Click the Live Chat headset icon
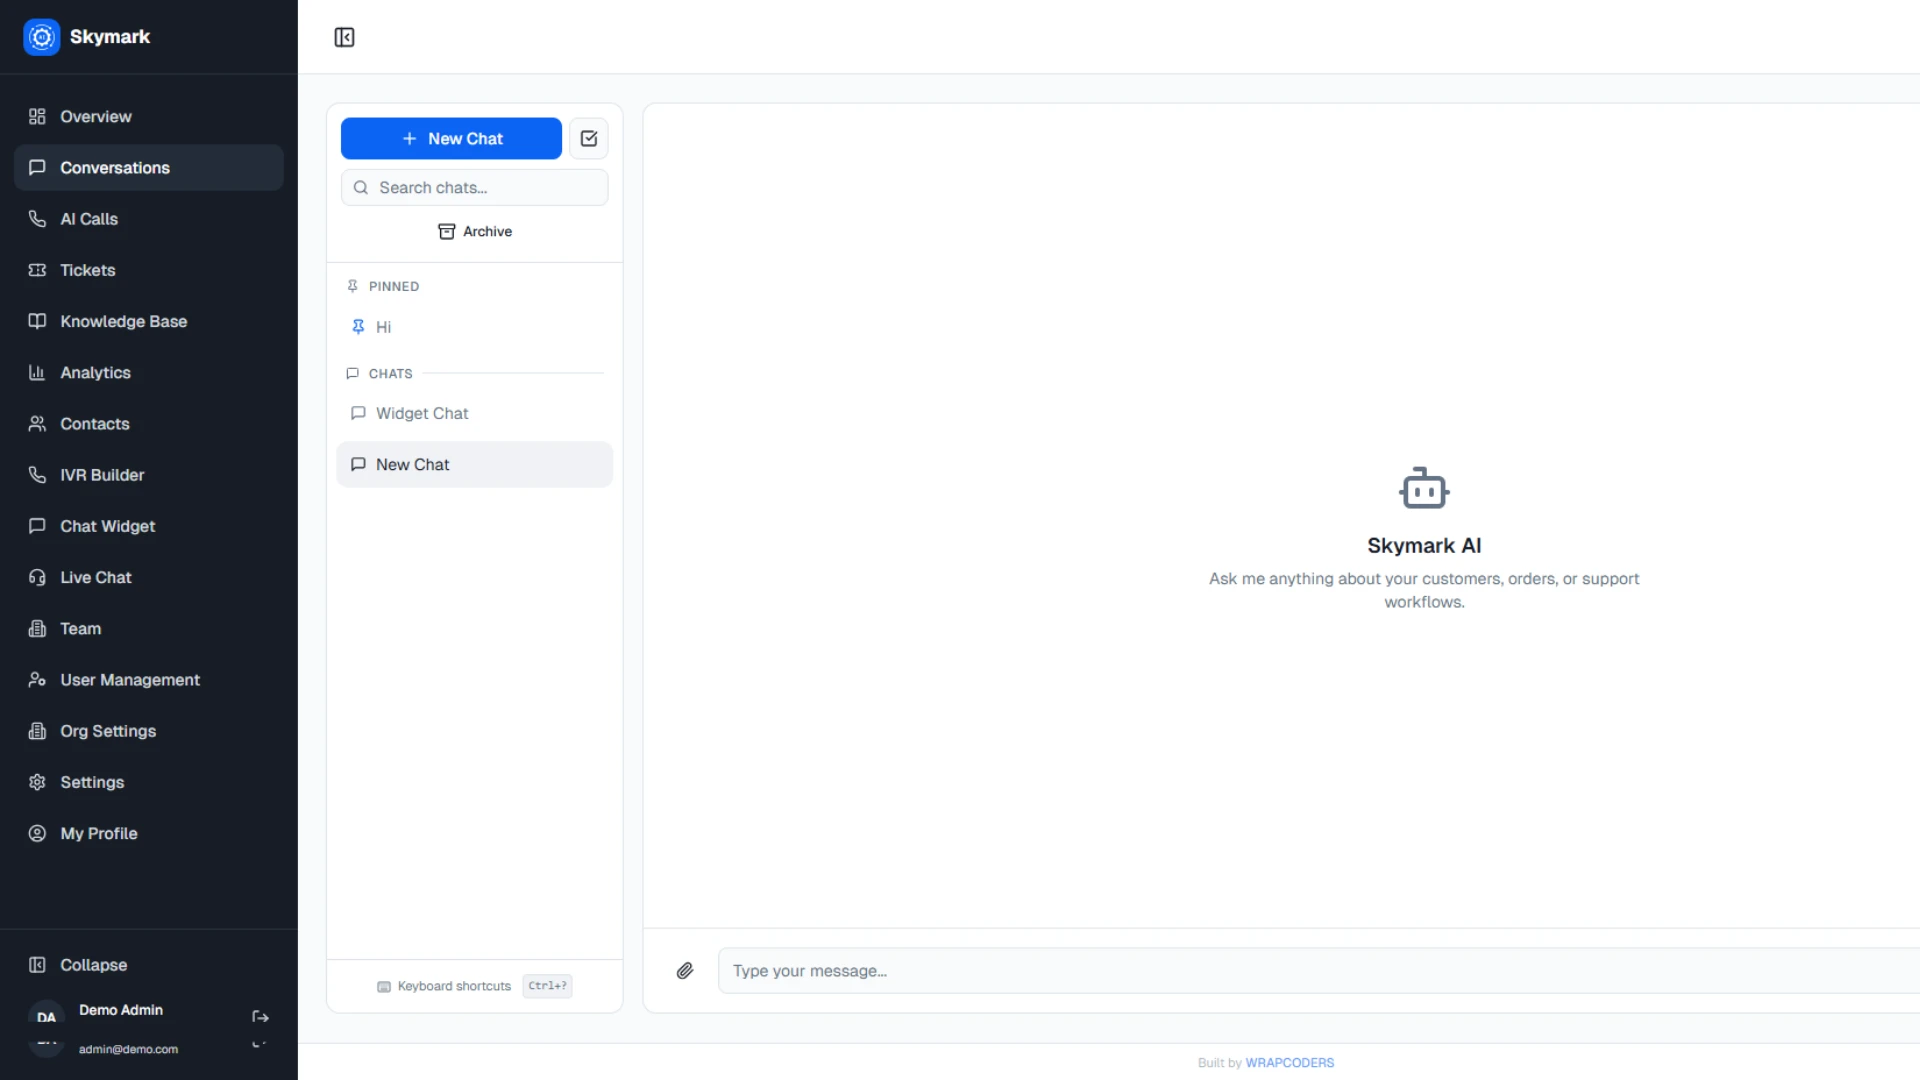Viewport: 1920px width, 1080px height. (37, 577)
